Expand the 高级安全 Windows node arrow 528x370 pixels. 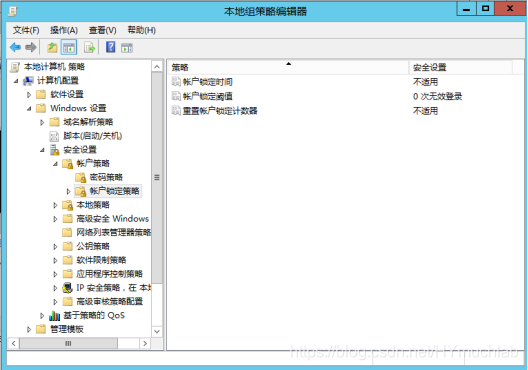[55, 219]
